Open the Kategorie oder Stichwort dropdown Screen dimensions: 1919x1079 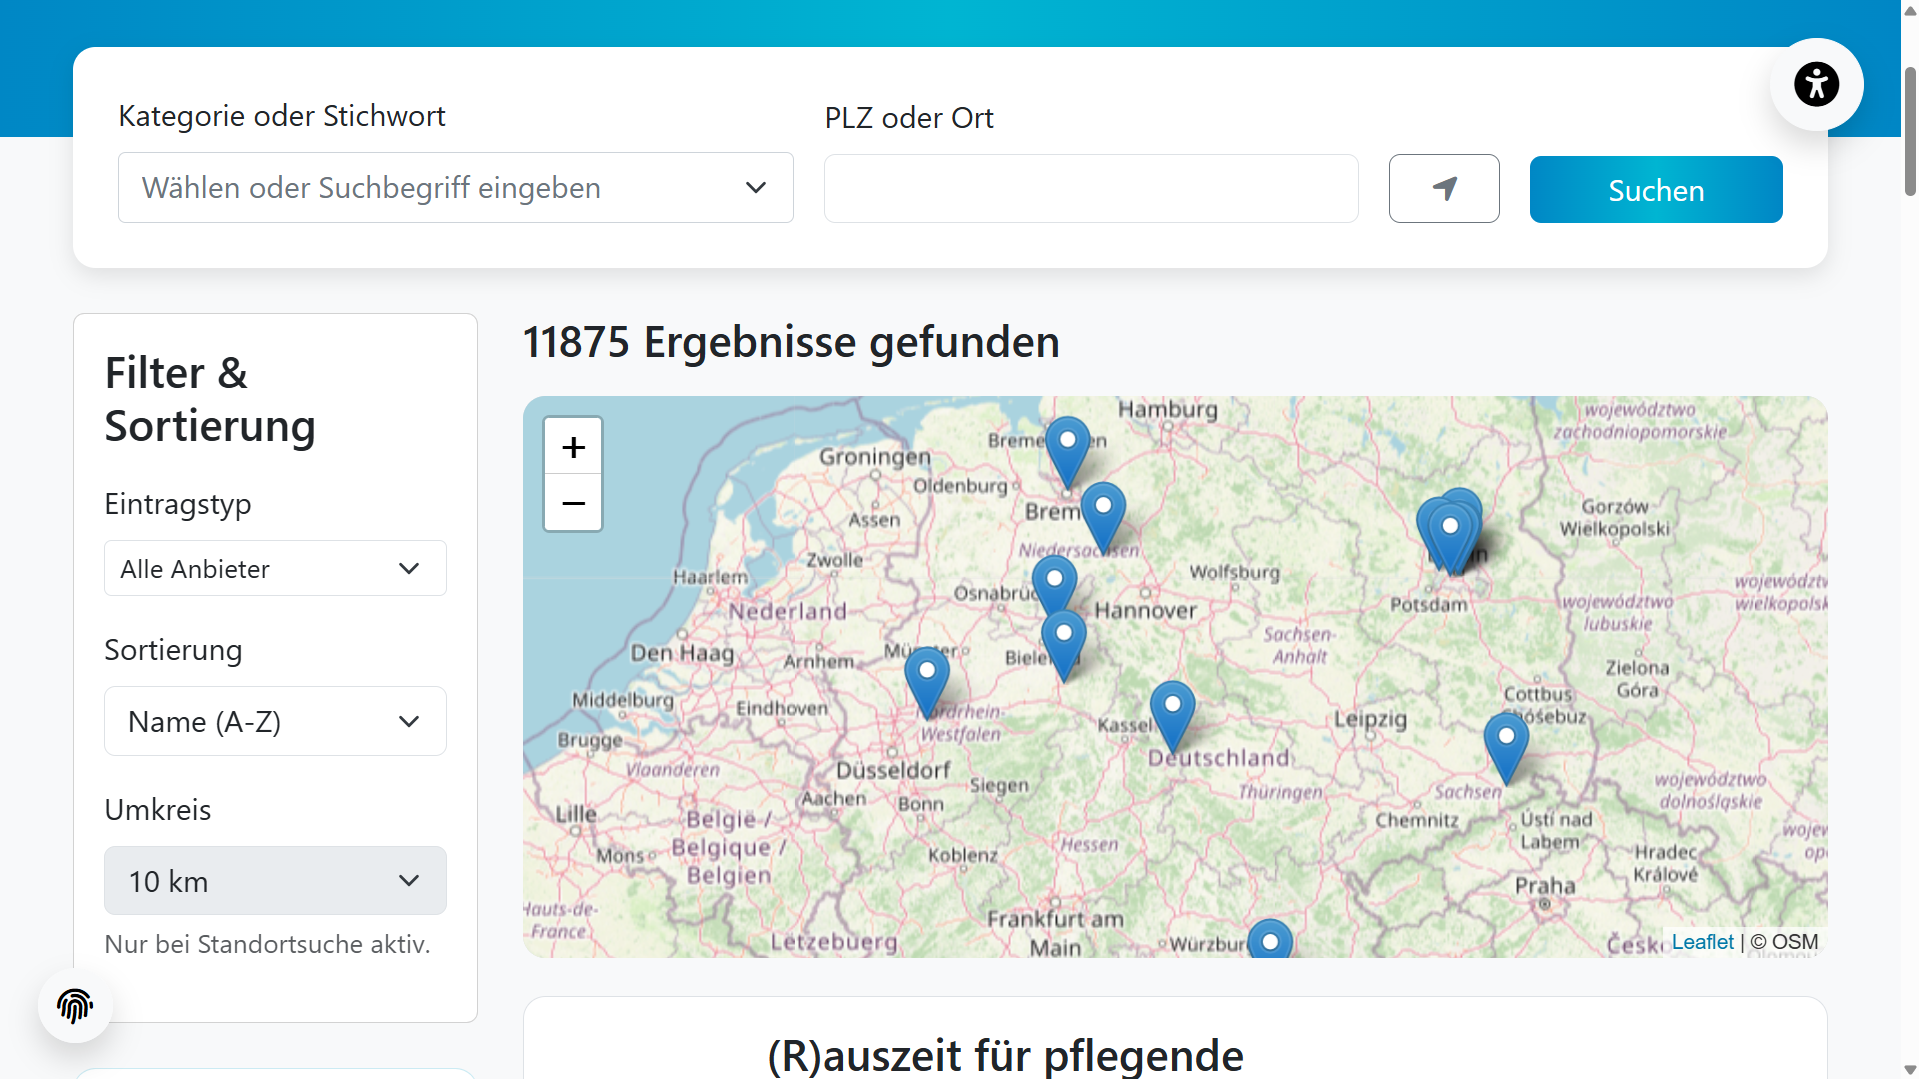click(455, 188)
